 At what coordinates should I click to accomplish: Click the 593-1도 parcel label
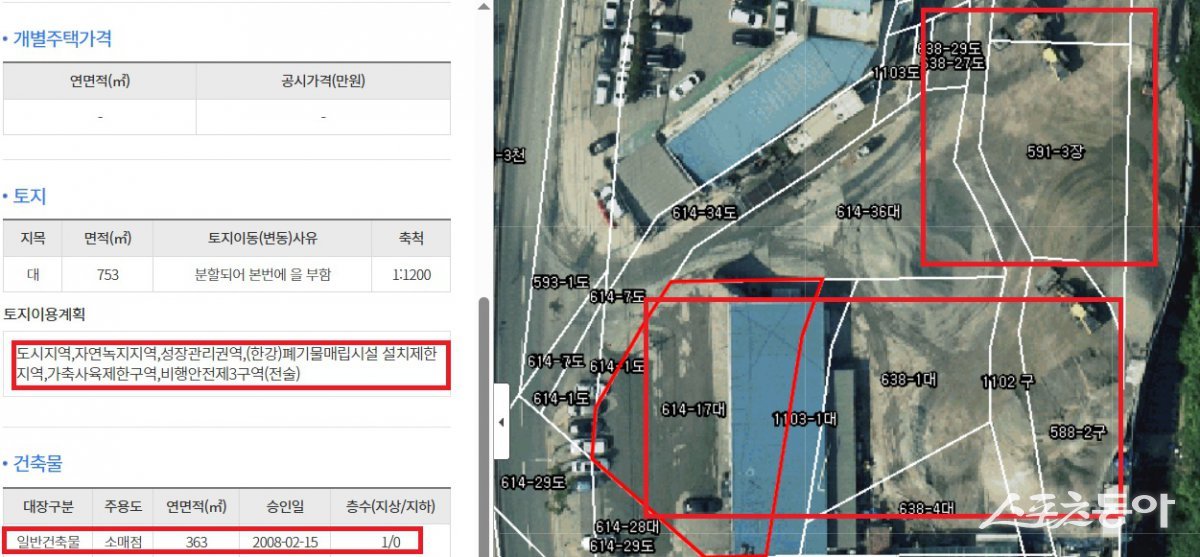(561, 281)
